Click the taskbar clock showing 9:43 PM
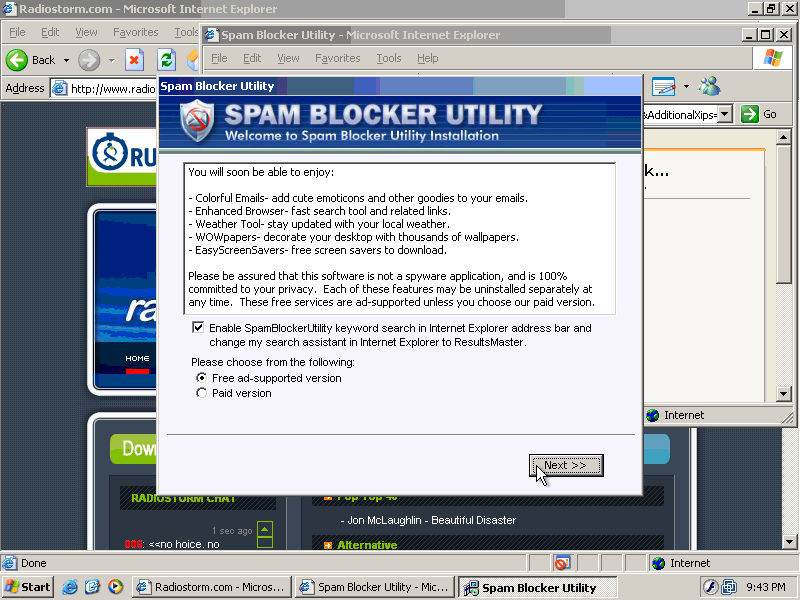Screen dimensions: 800x600 click(765, 587)
